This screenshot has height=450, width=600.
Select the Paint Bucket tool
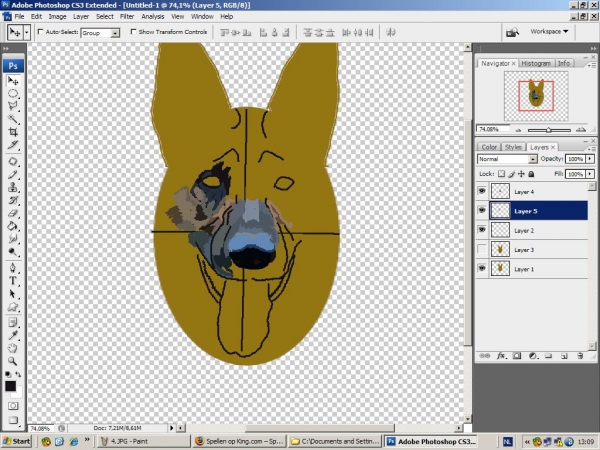pos(13,226)
